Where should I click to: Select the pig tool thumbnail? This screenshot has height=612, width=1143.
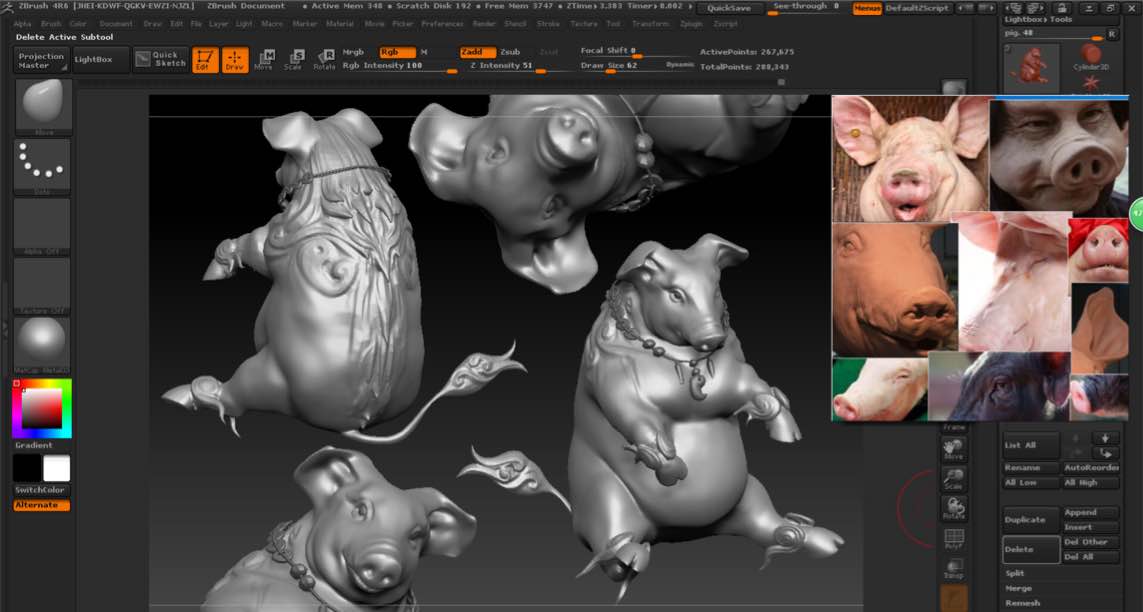[x=1032, y=67]
